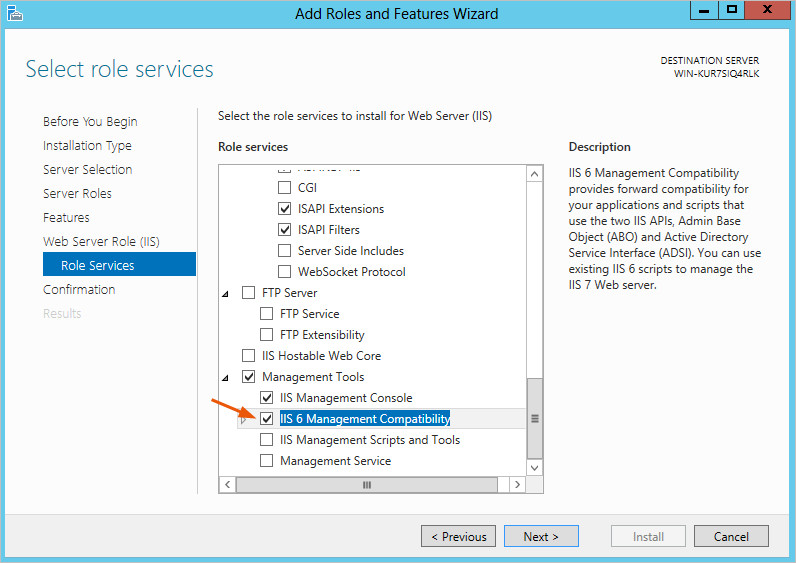Open the Confirmation step
This screenshot has width=796, height=563.
79,290
